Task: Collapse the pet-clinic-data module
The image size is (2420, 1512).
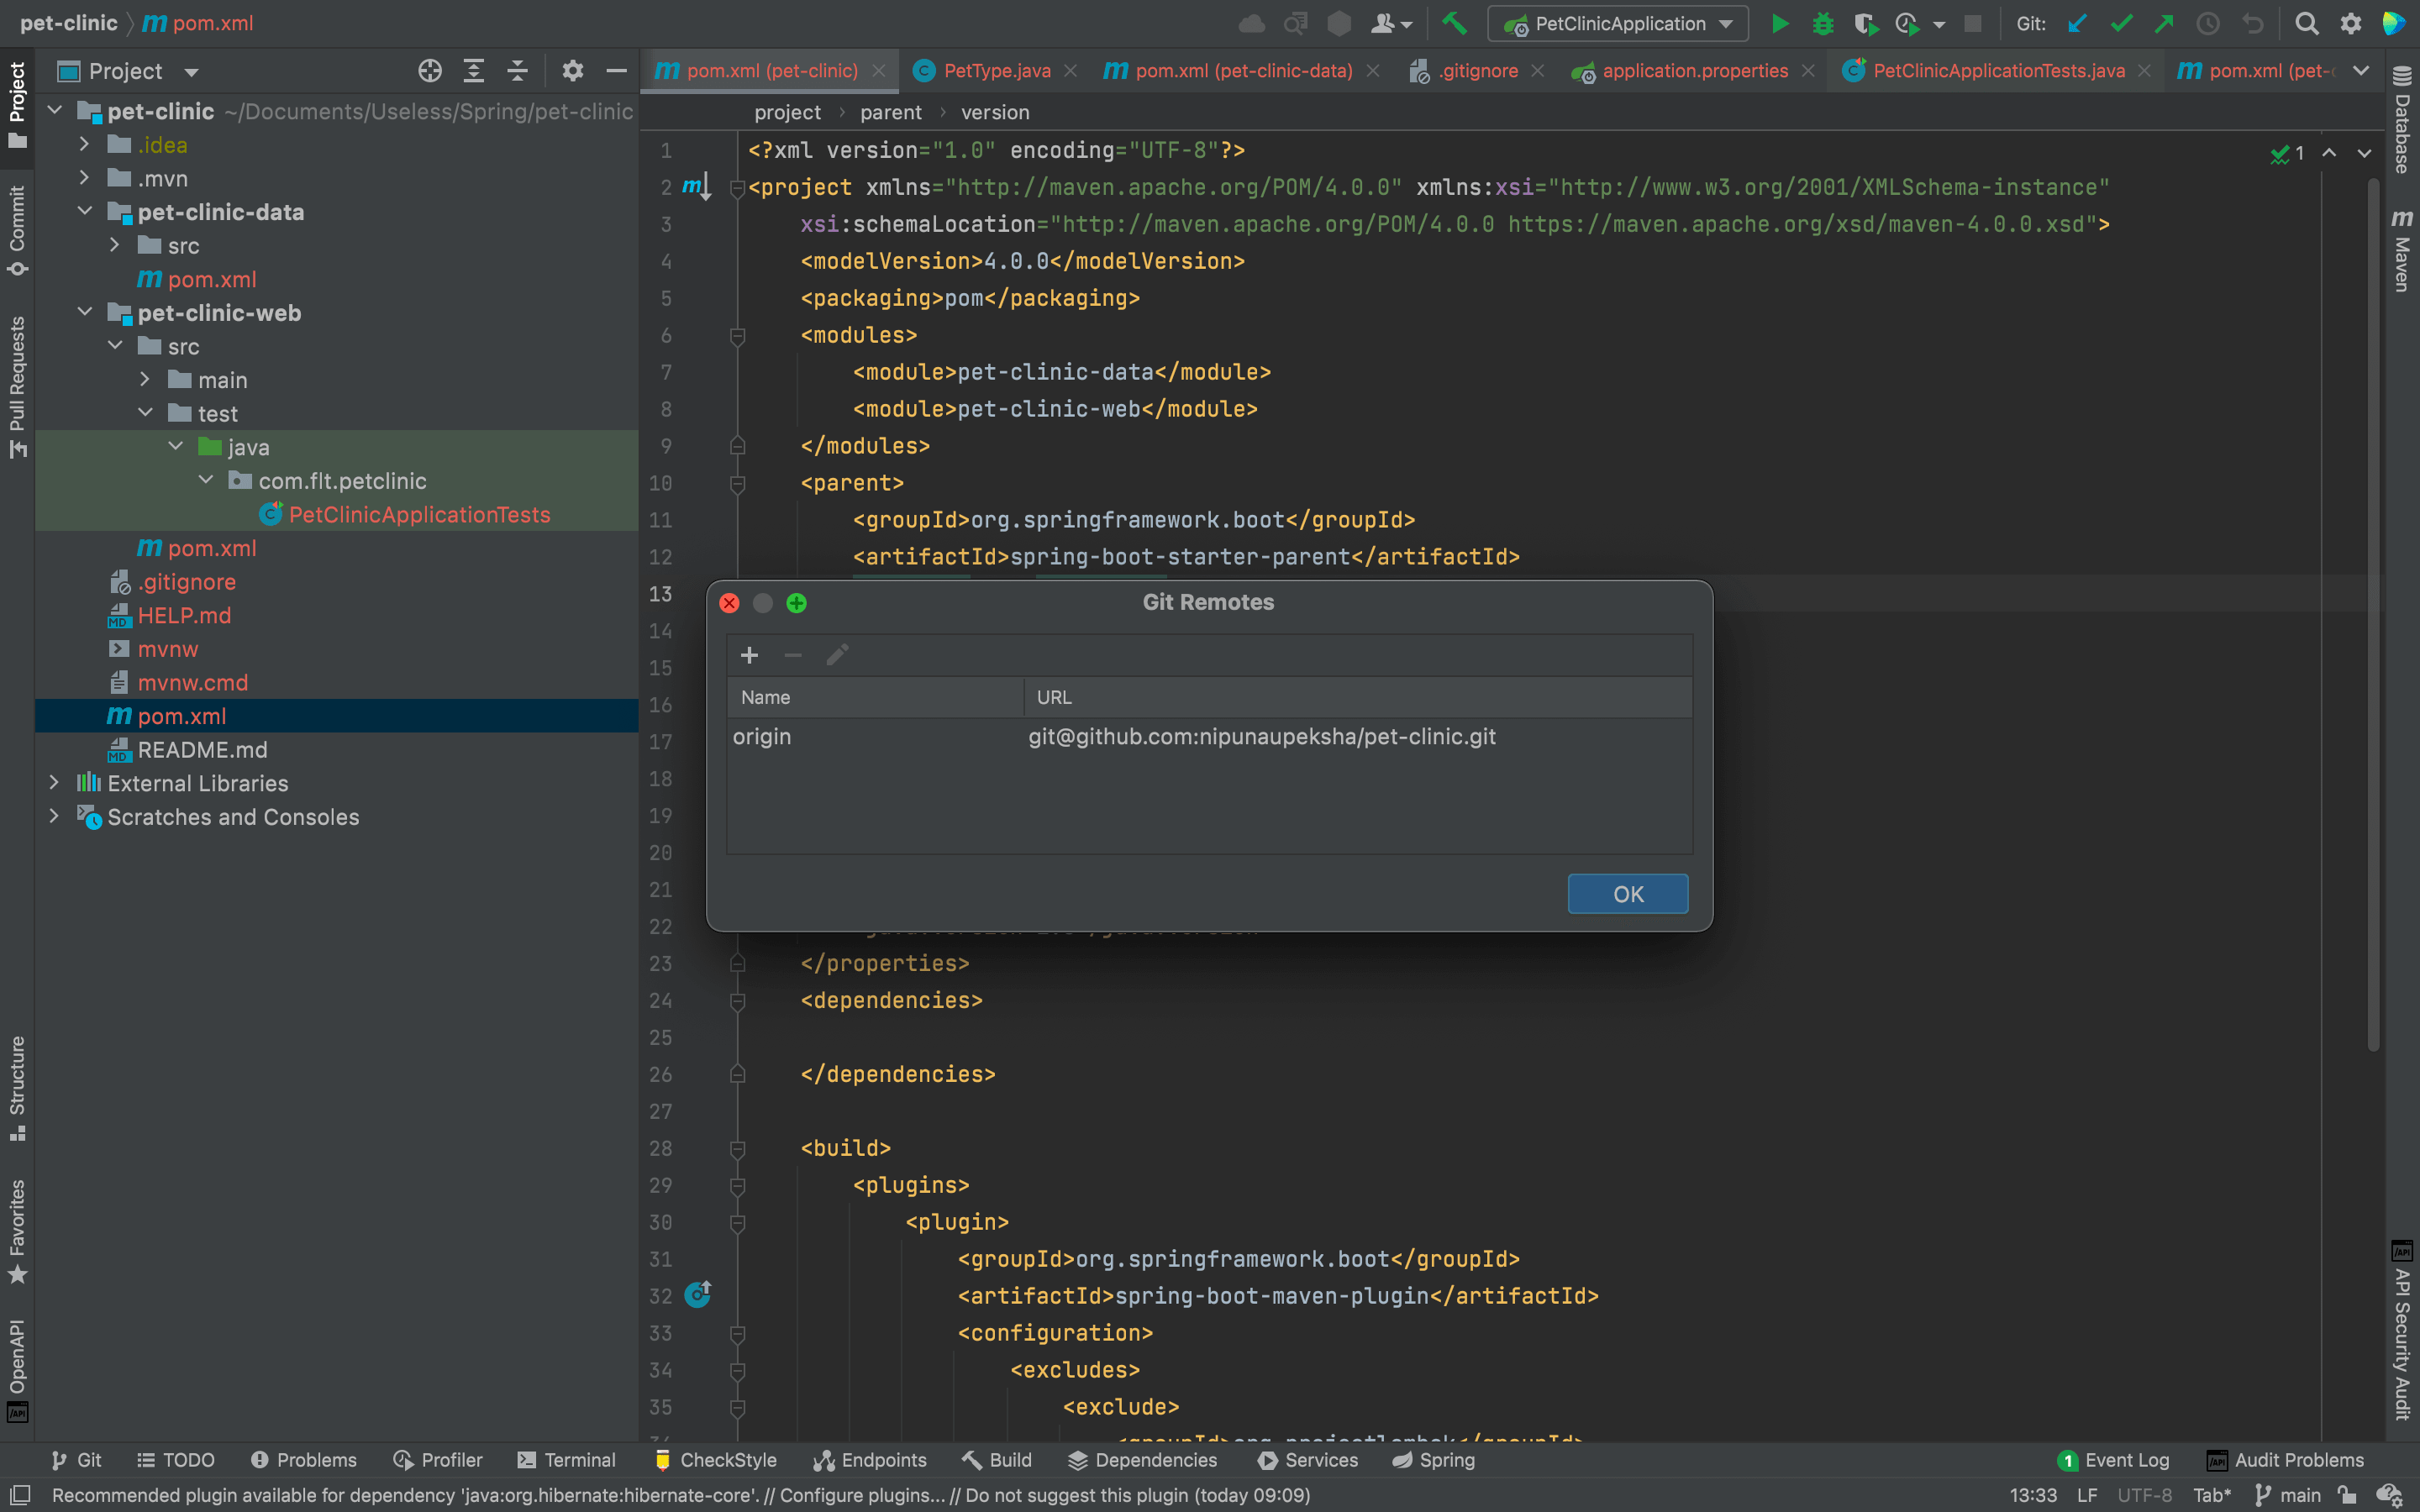Action: [85, 212]
